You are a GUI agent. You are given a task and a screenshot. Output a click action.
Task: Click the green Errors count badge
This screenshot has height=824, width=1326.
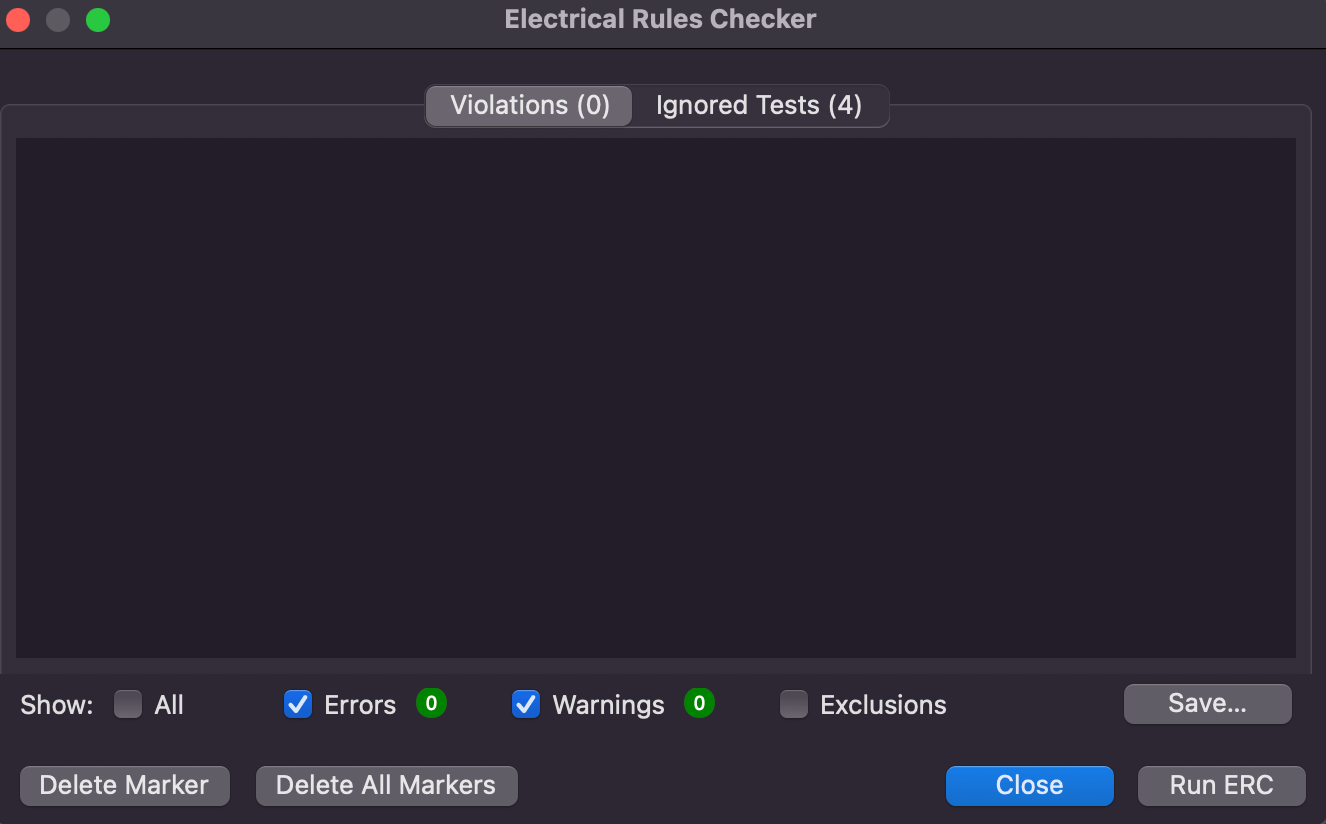click(x=431, y=704)
